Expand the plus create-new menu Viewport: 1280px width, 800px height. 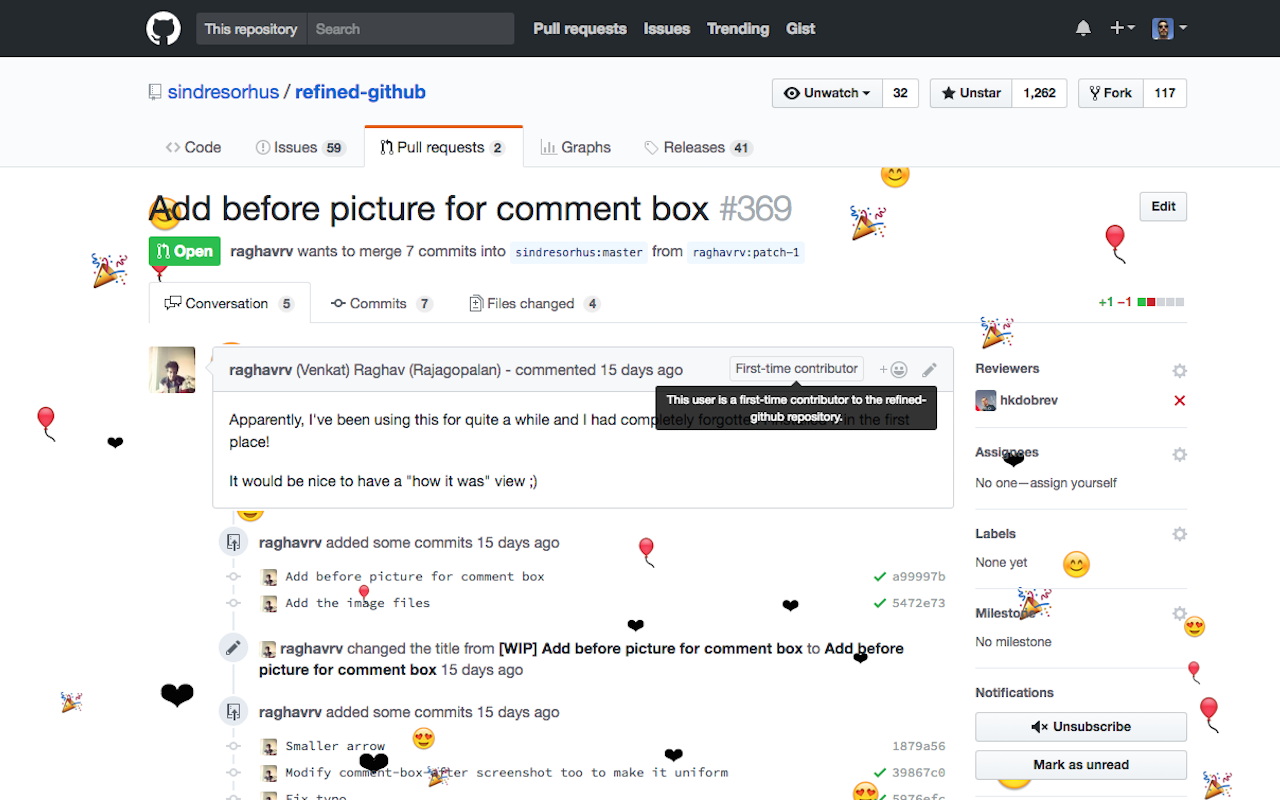(1122, 28)
